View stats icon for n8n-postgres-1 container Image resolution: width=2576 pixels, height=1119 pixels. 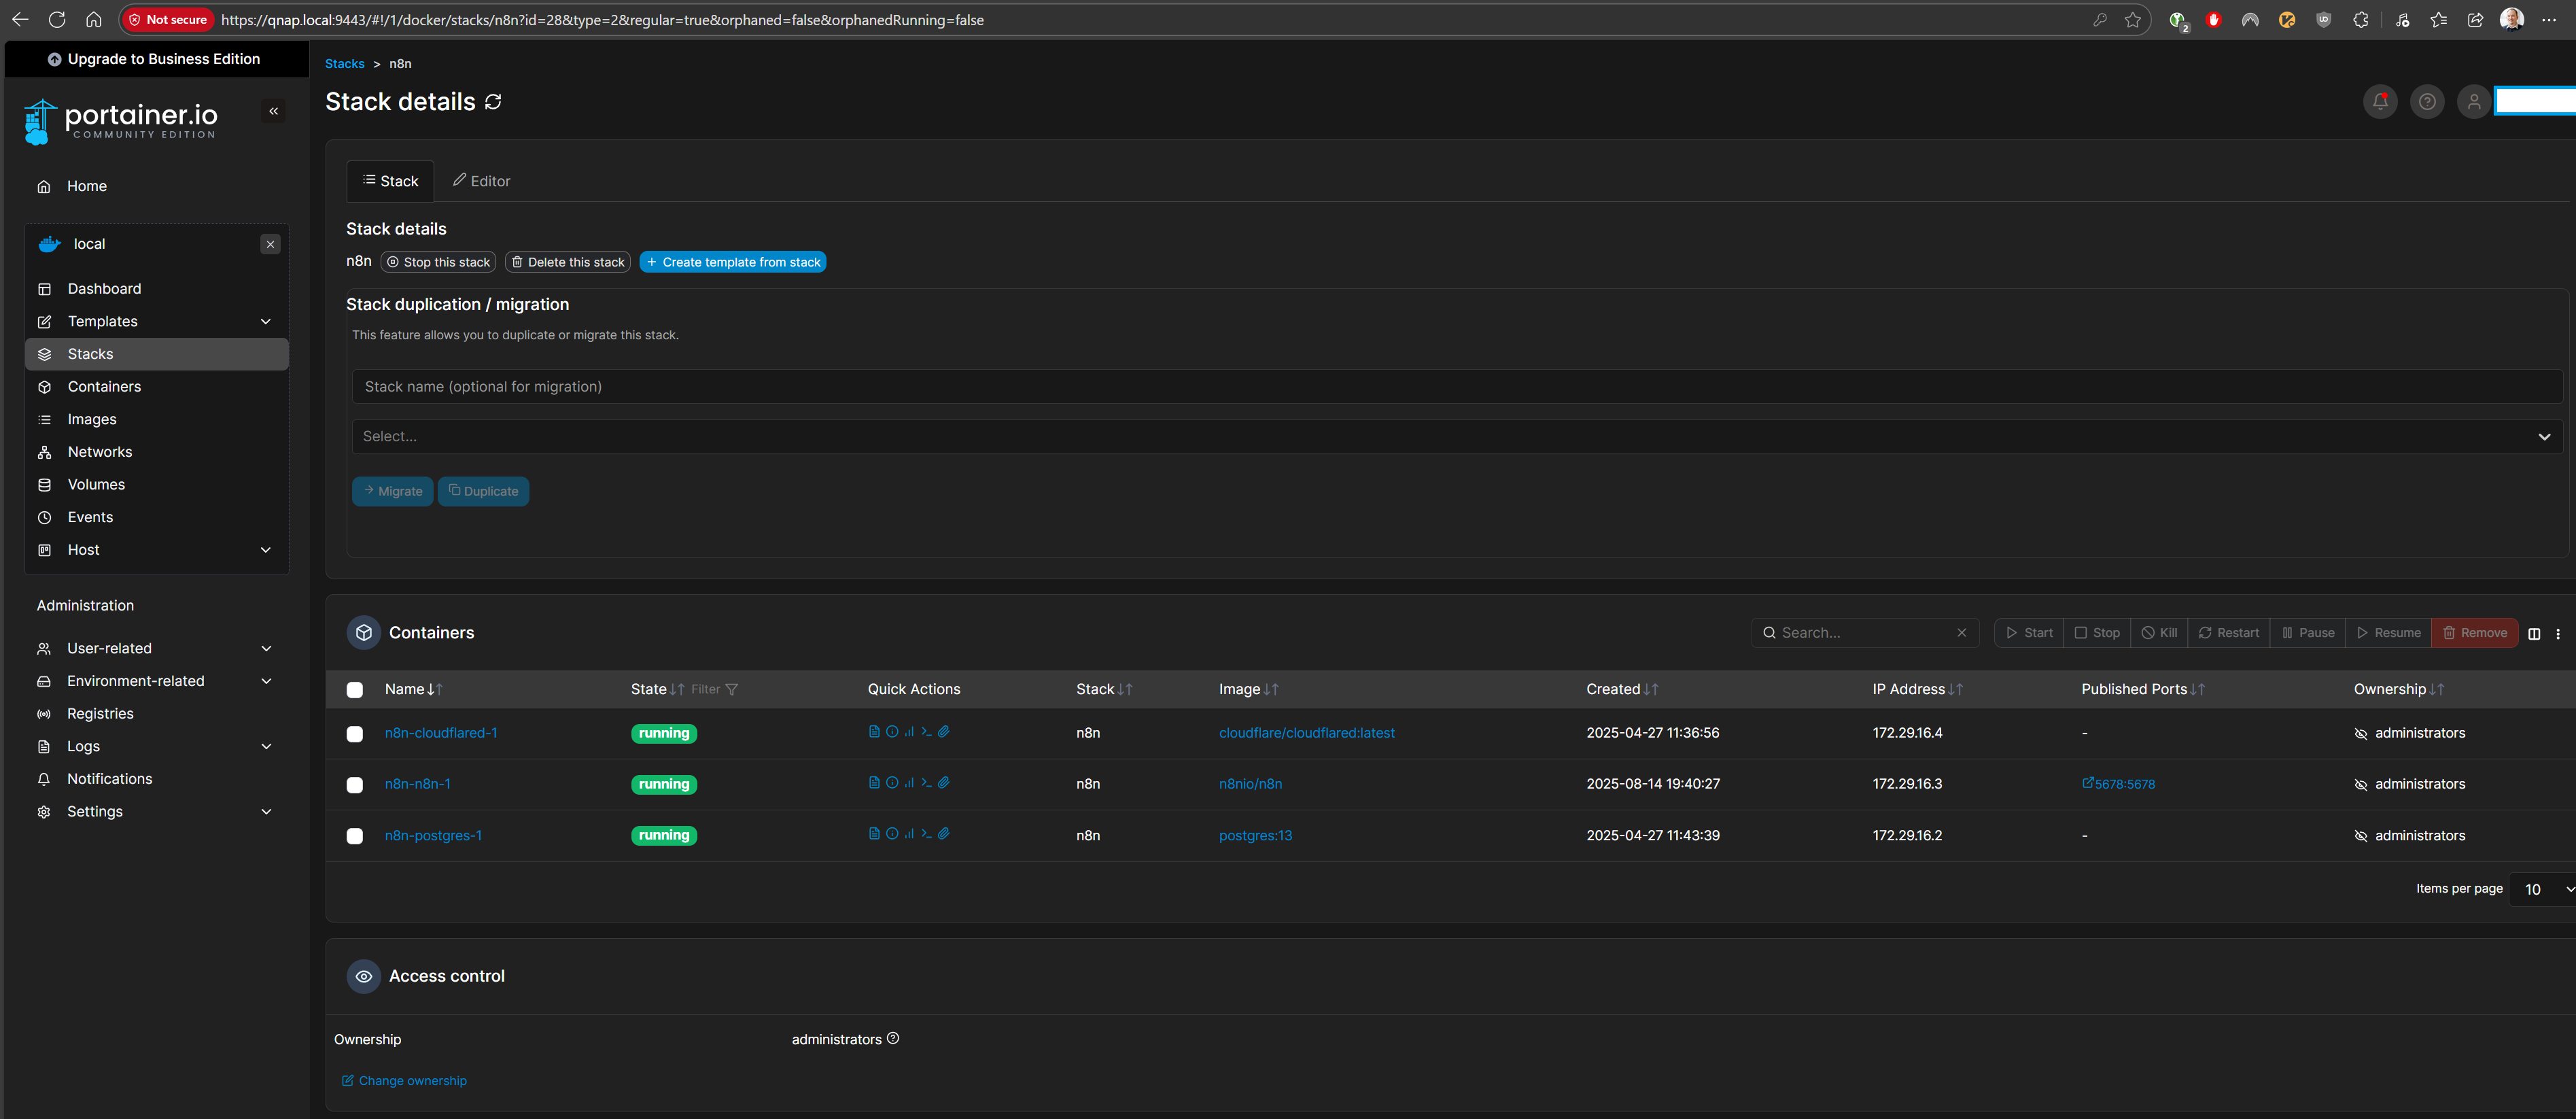point(909,834)
